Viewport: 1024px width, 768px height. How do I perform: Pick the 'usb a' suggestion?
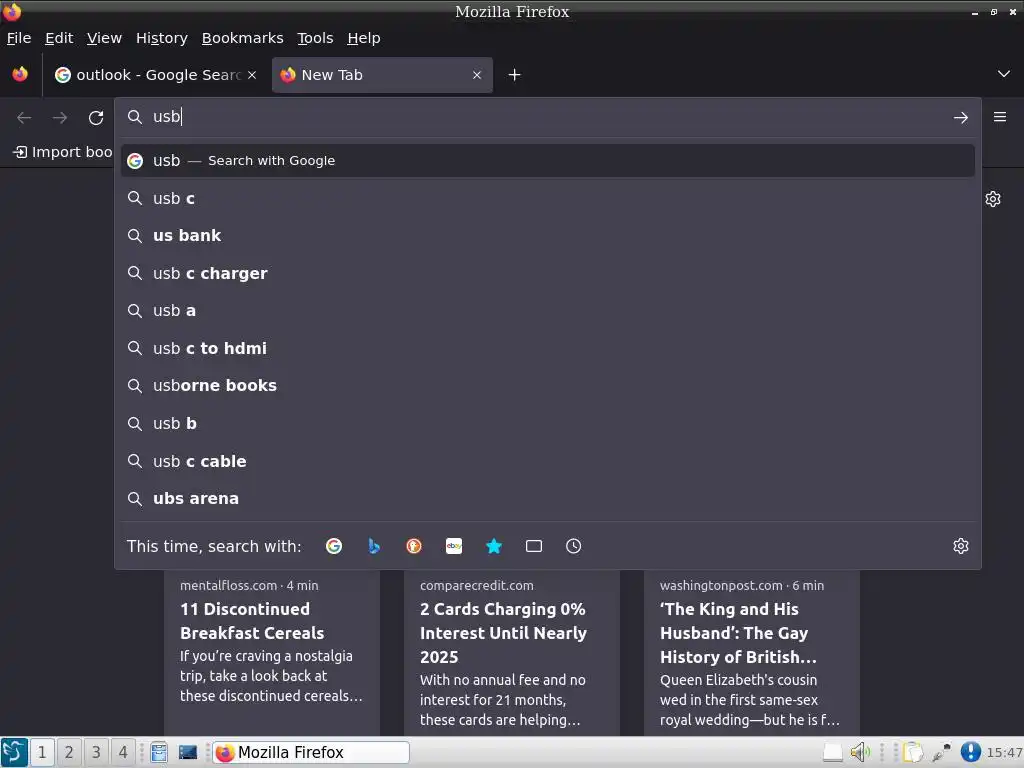tap(547, 311)
